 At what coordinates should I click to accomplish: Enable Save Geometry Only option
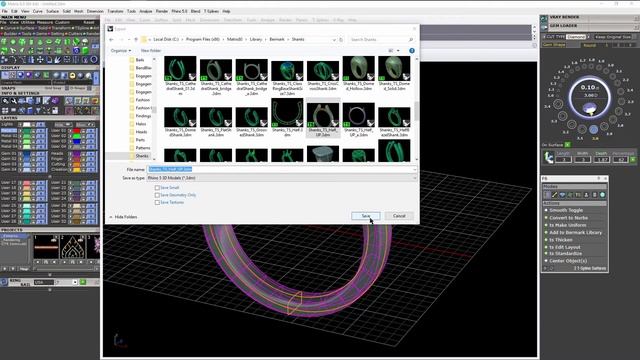click(157, 195)
